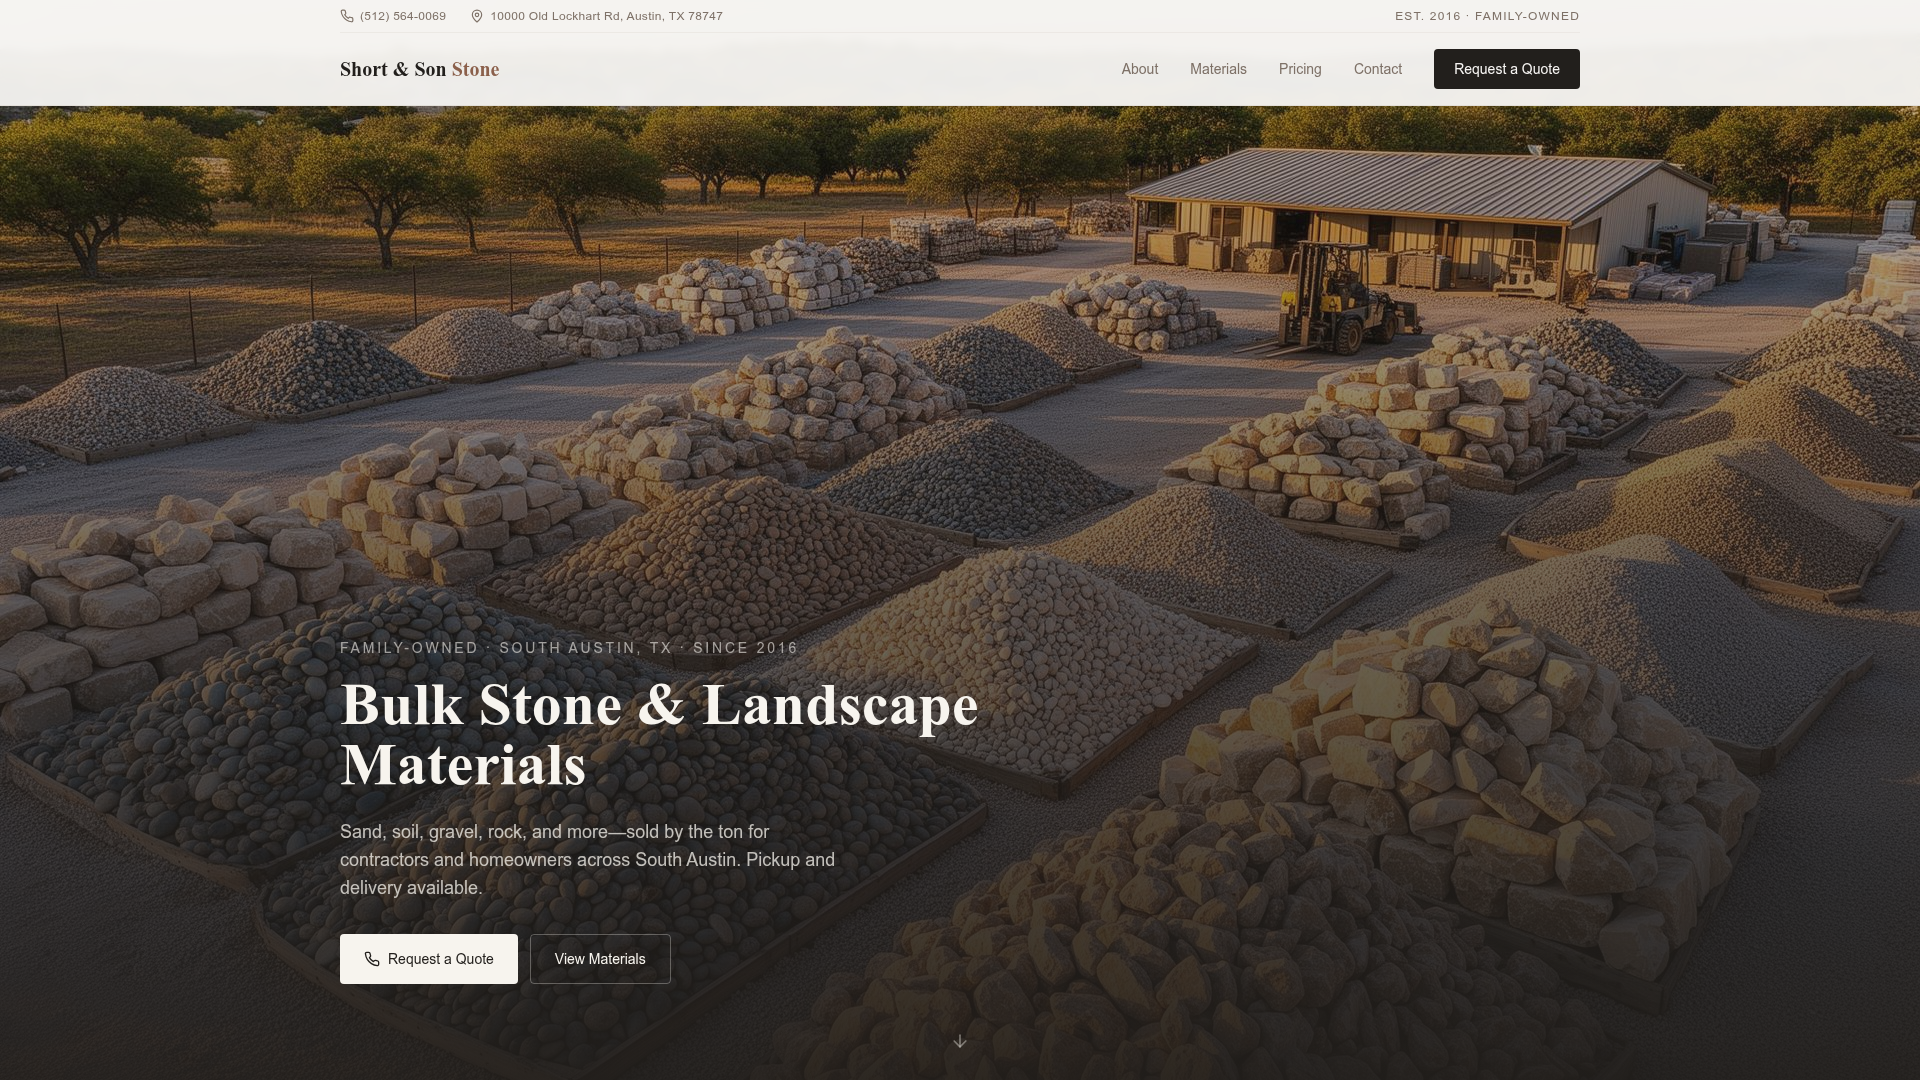Screen dimensions: 1920x1080
Task: Click dark Request a Quote header button
Action: (x=1506, y=69)
